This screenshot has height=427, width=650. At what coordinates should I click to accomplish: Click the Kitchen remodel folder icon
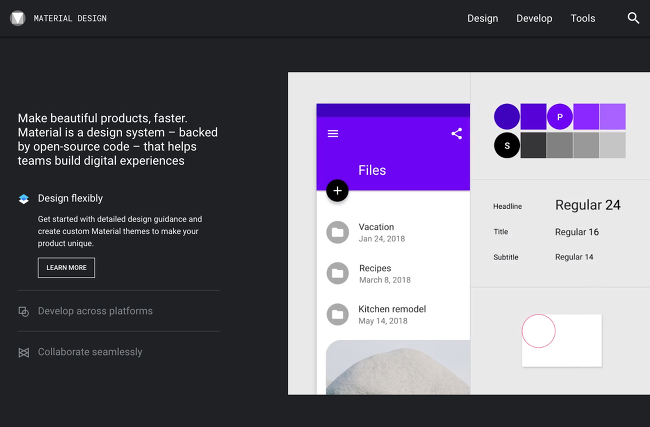pyautogui.click(x=337, y=314)
